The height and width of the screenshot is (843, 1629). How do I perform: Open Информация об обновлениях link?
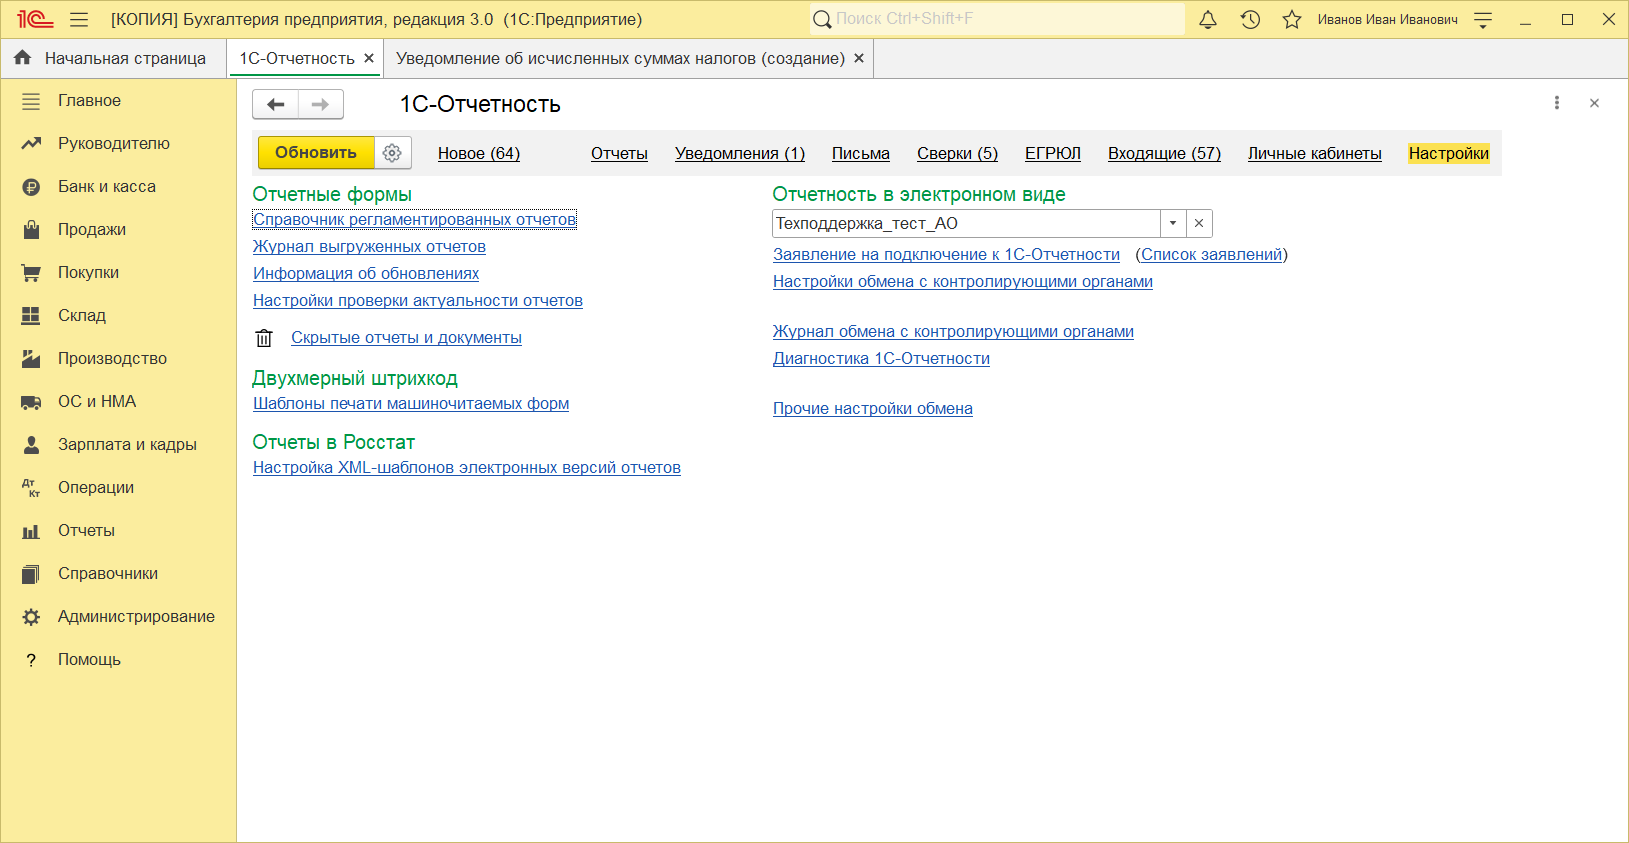point(366,274)
